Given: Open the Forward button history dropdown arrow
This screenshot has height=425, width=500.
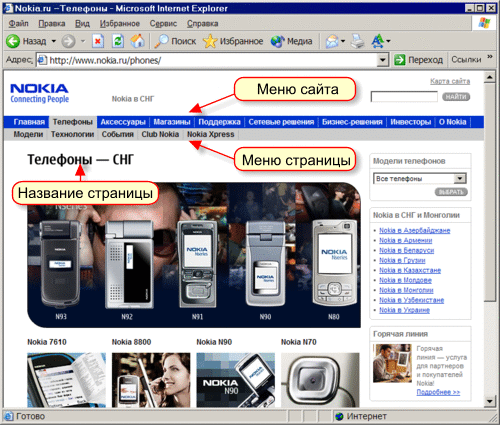Looking at the screenshot, I should tap(83, 41).
